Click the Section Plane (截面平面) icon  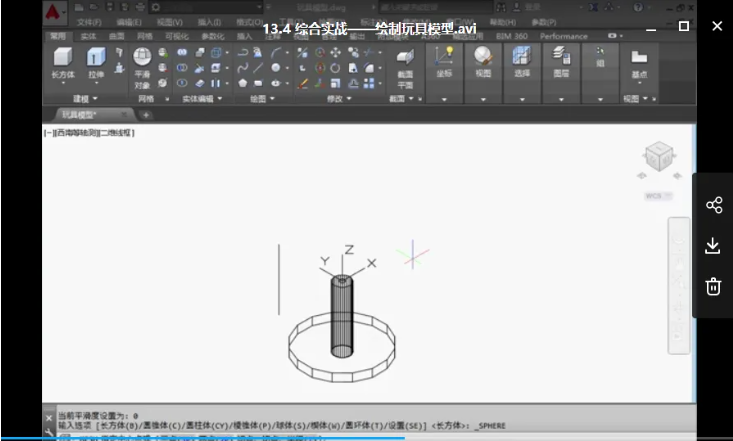pyautogui.click(x=405, y=58)
